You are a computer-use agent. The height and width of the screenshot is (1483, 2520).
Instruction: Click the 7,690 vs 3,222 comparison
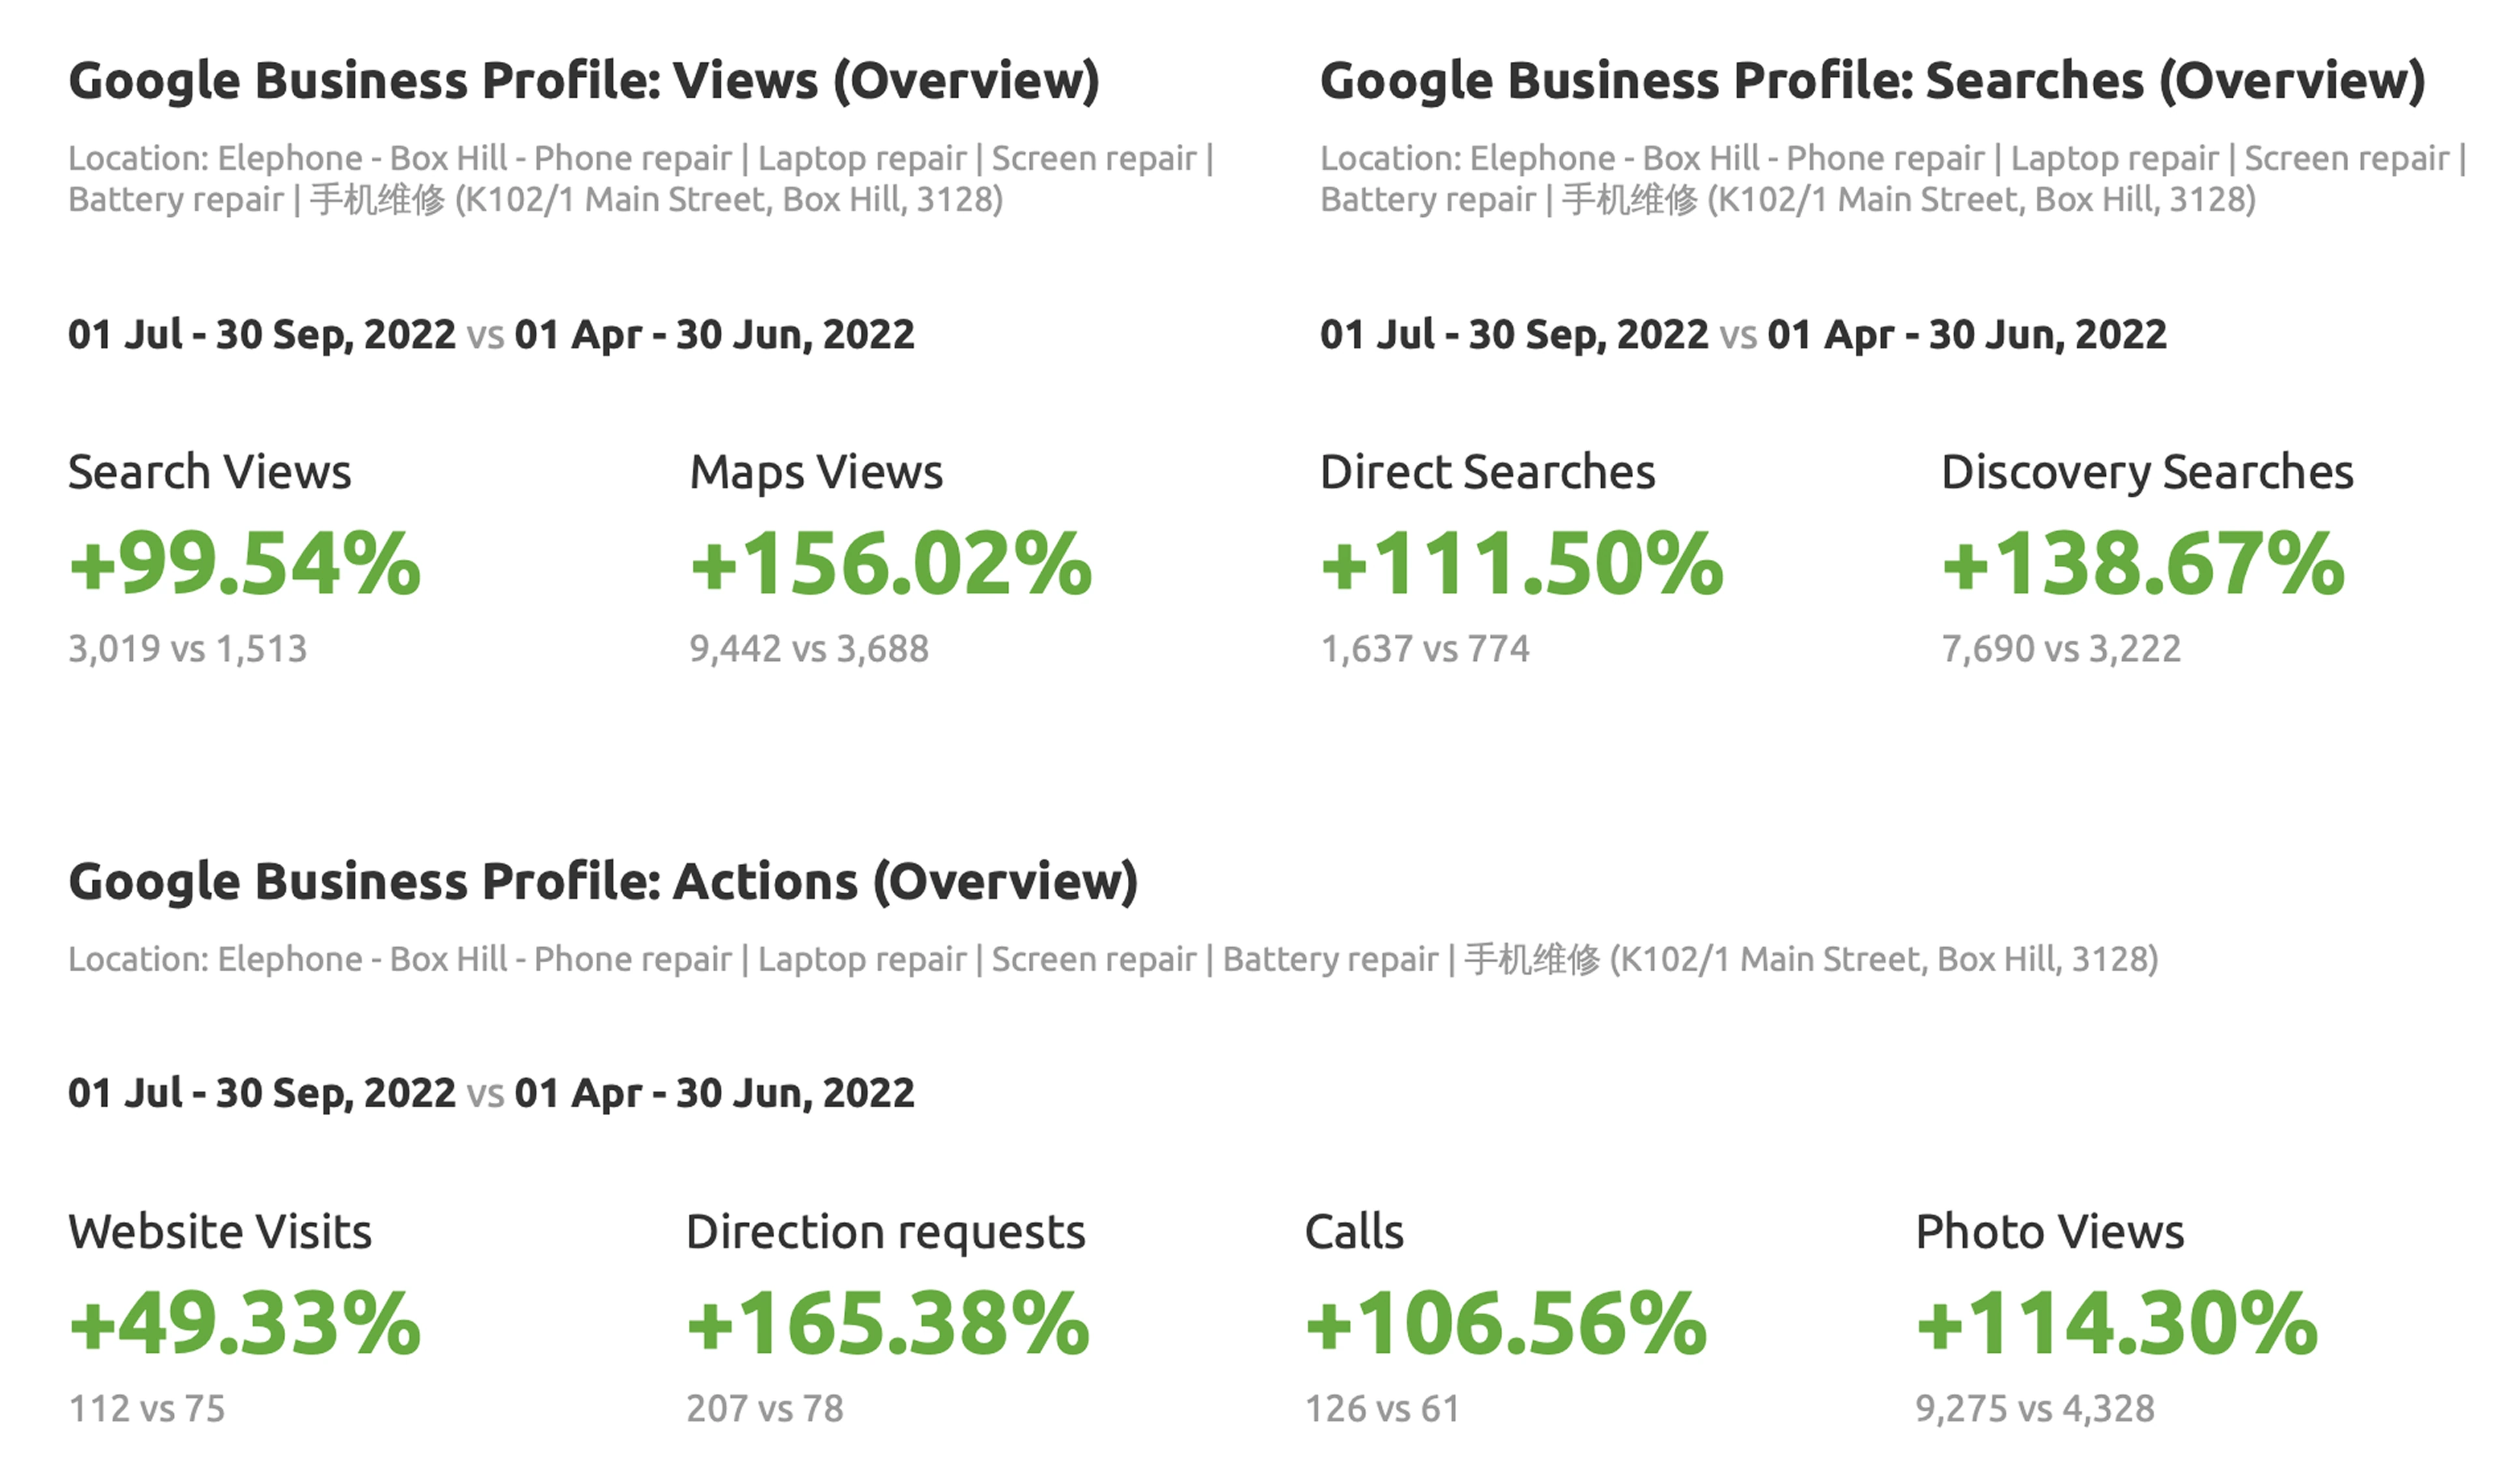pyautogui.click(x=2061, y=649)
